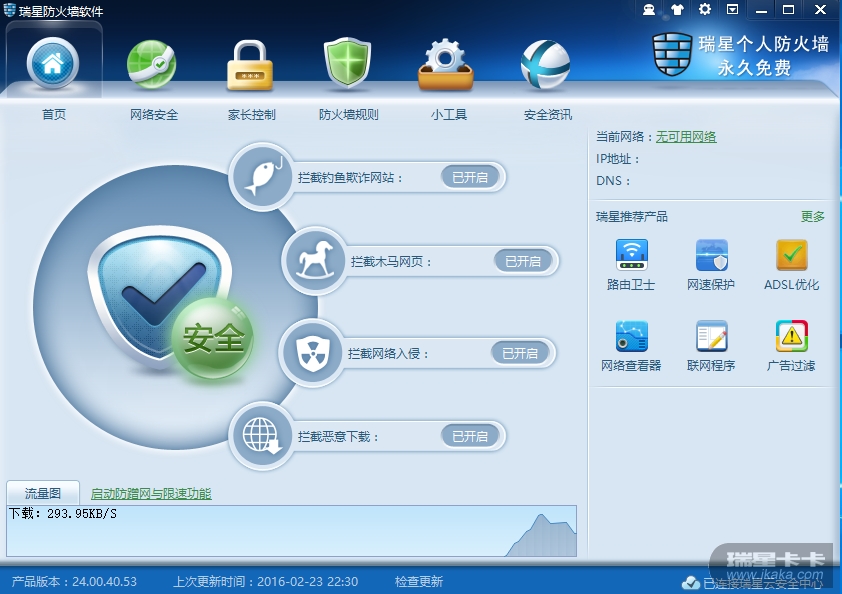The width and height of the screenshot is (842, 594).
Task: Launch the 网速保护 speed protection icon
Action: tap(712, 255)
